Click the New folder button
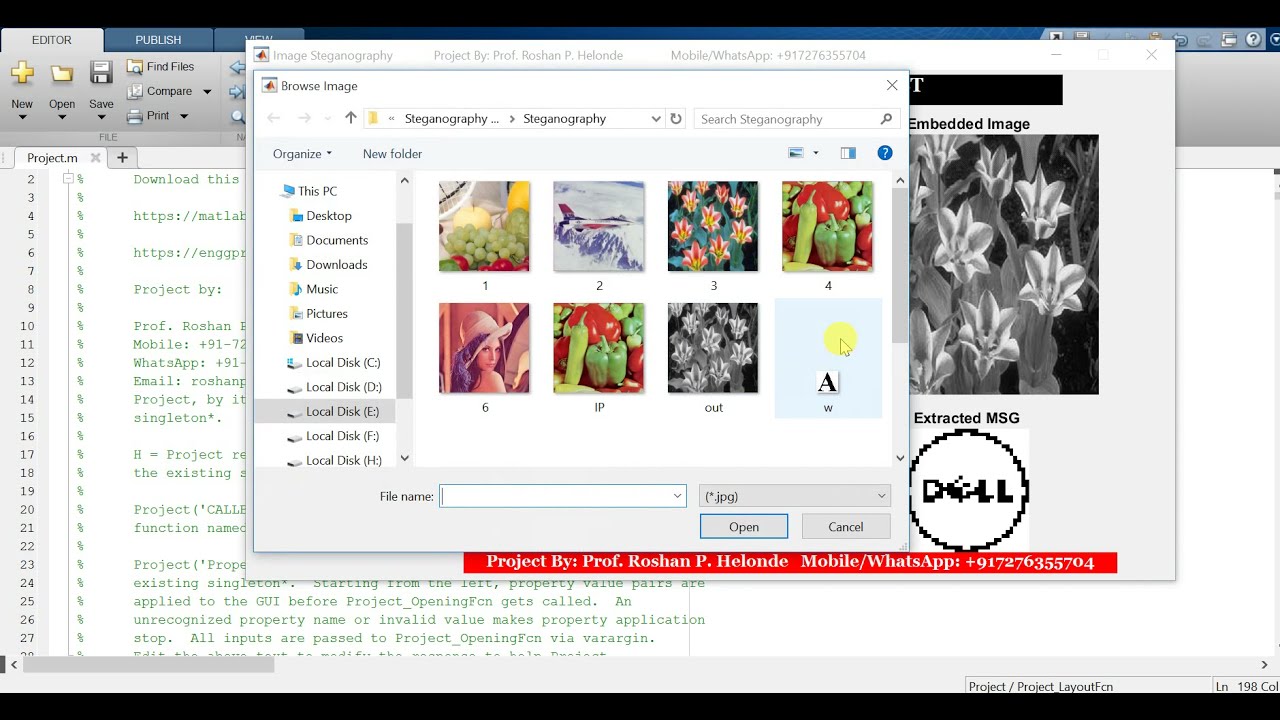 click(x=392, y=154)
